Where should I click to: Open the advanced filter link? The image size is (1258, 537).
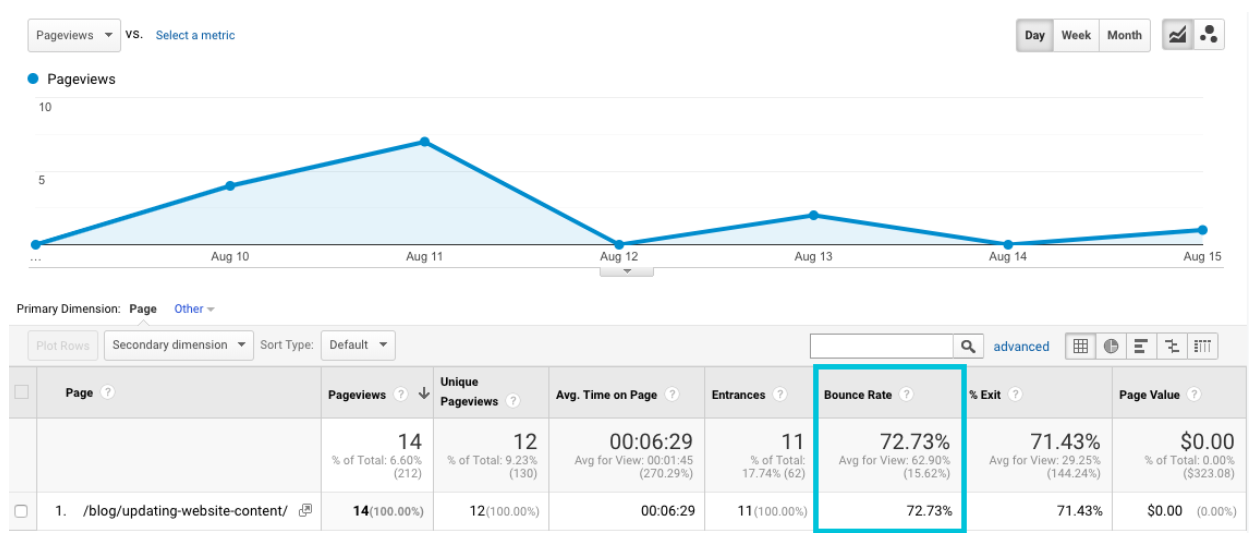1021,347
